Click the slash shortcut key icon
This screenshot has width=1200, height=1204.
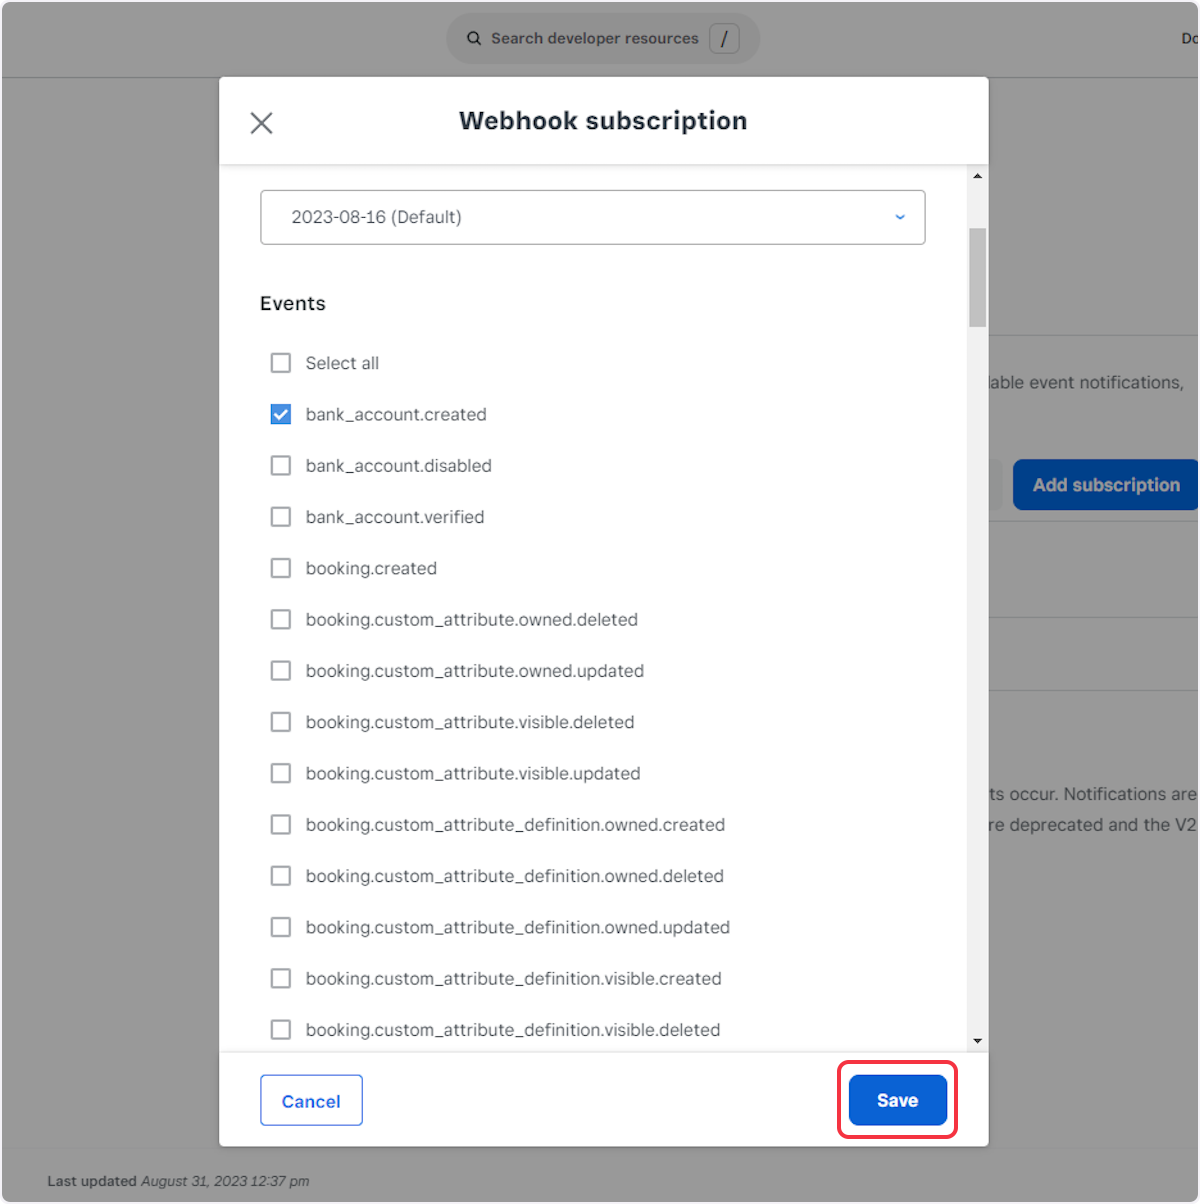pos(724,39)
